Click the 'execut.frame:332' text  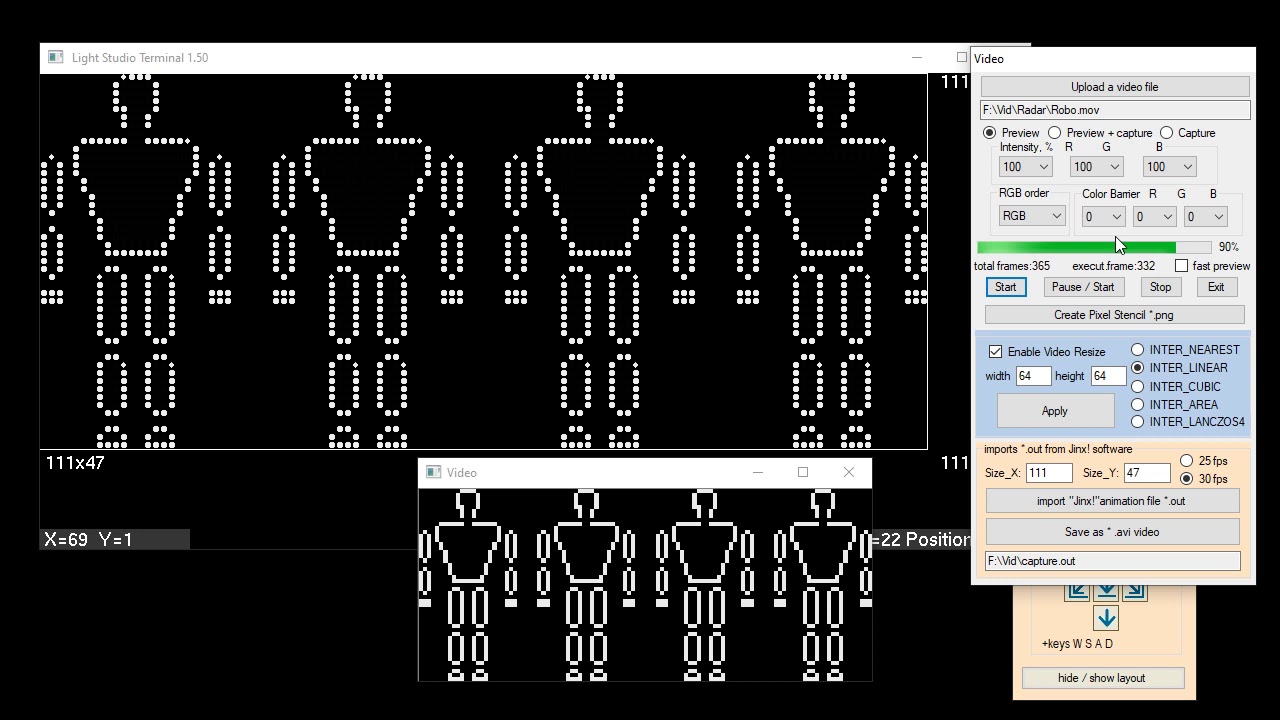(x=1113, y=266)
